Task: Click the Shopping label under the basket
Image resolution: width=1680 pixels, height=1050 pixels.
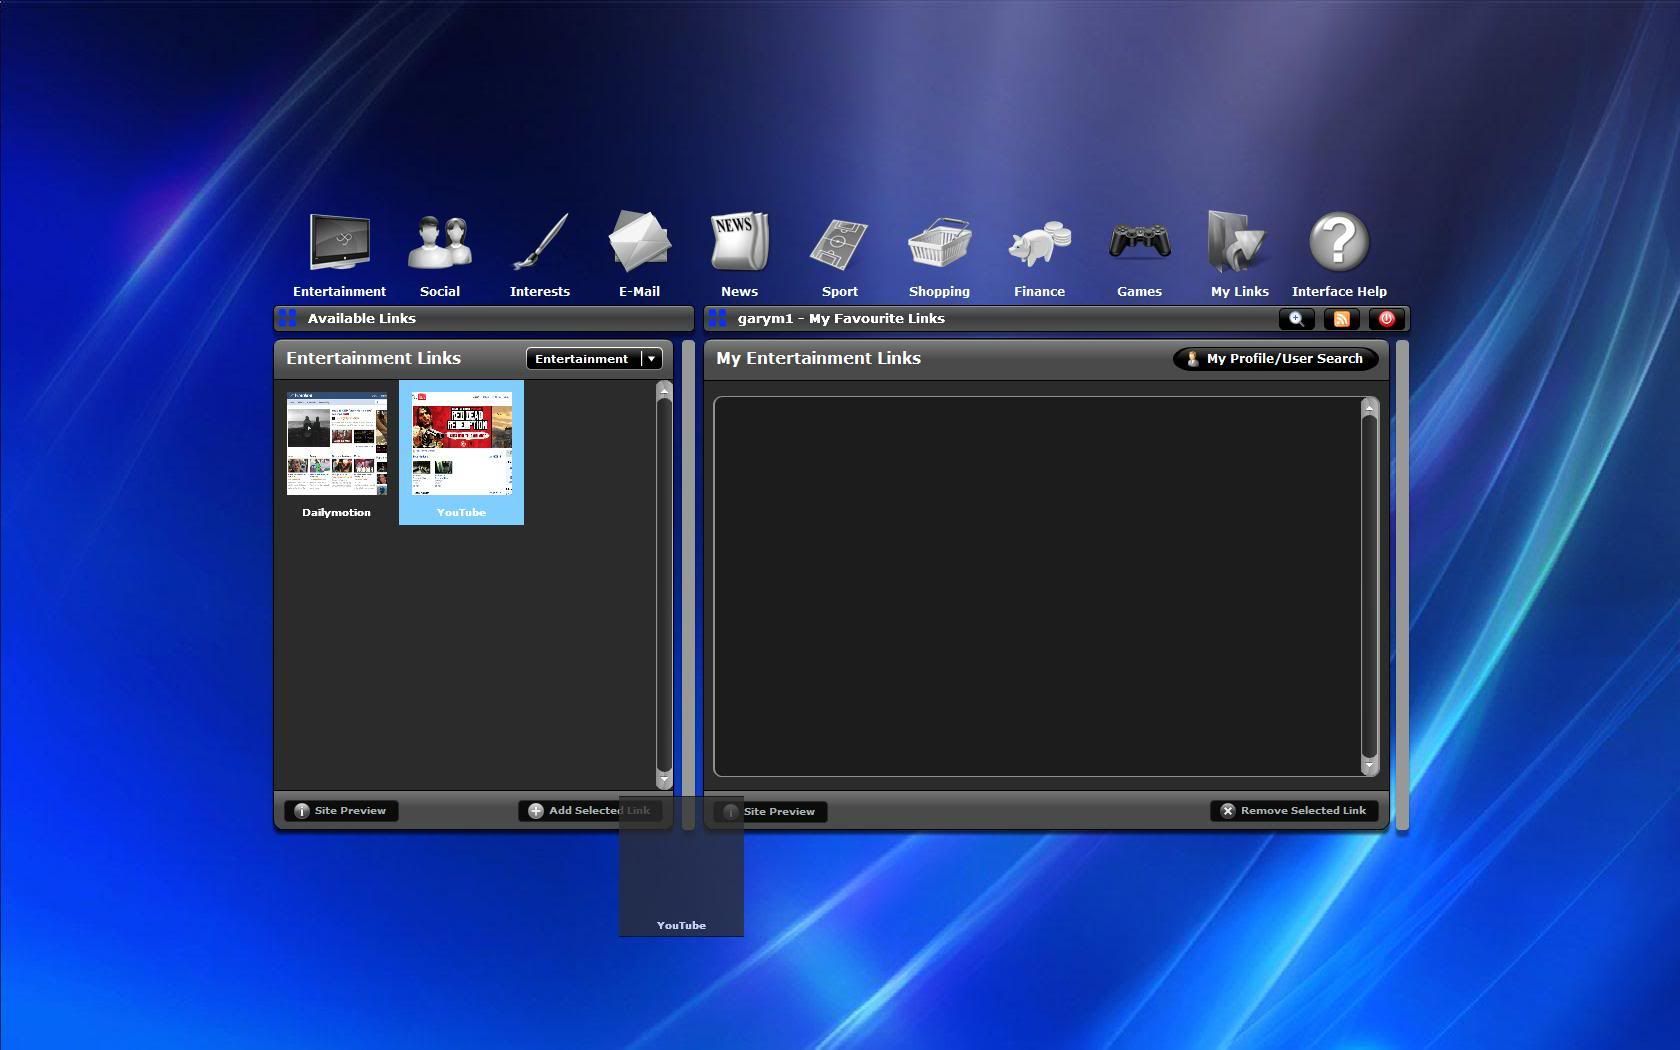Action: pos(939,292)
